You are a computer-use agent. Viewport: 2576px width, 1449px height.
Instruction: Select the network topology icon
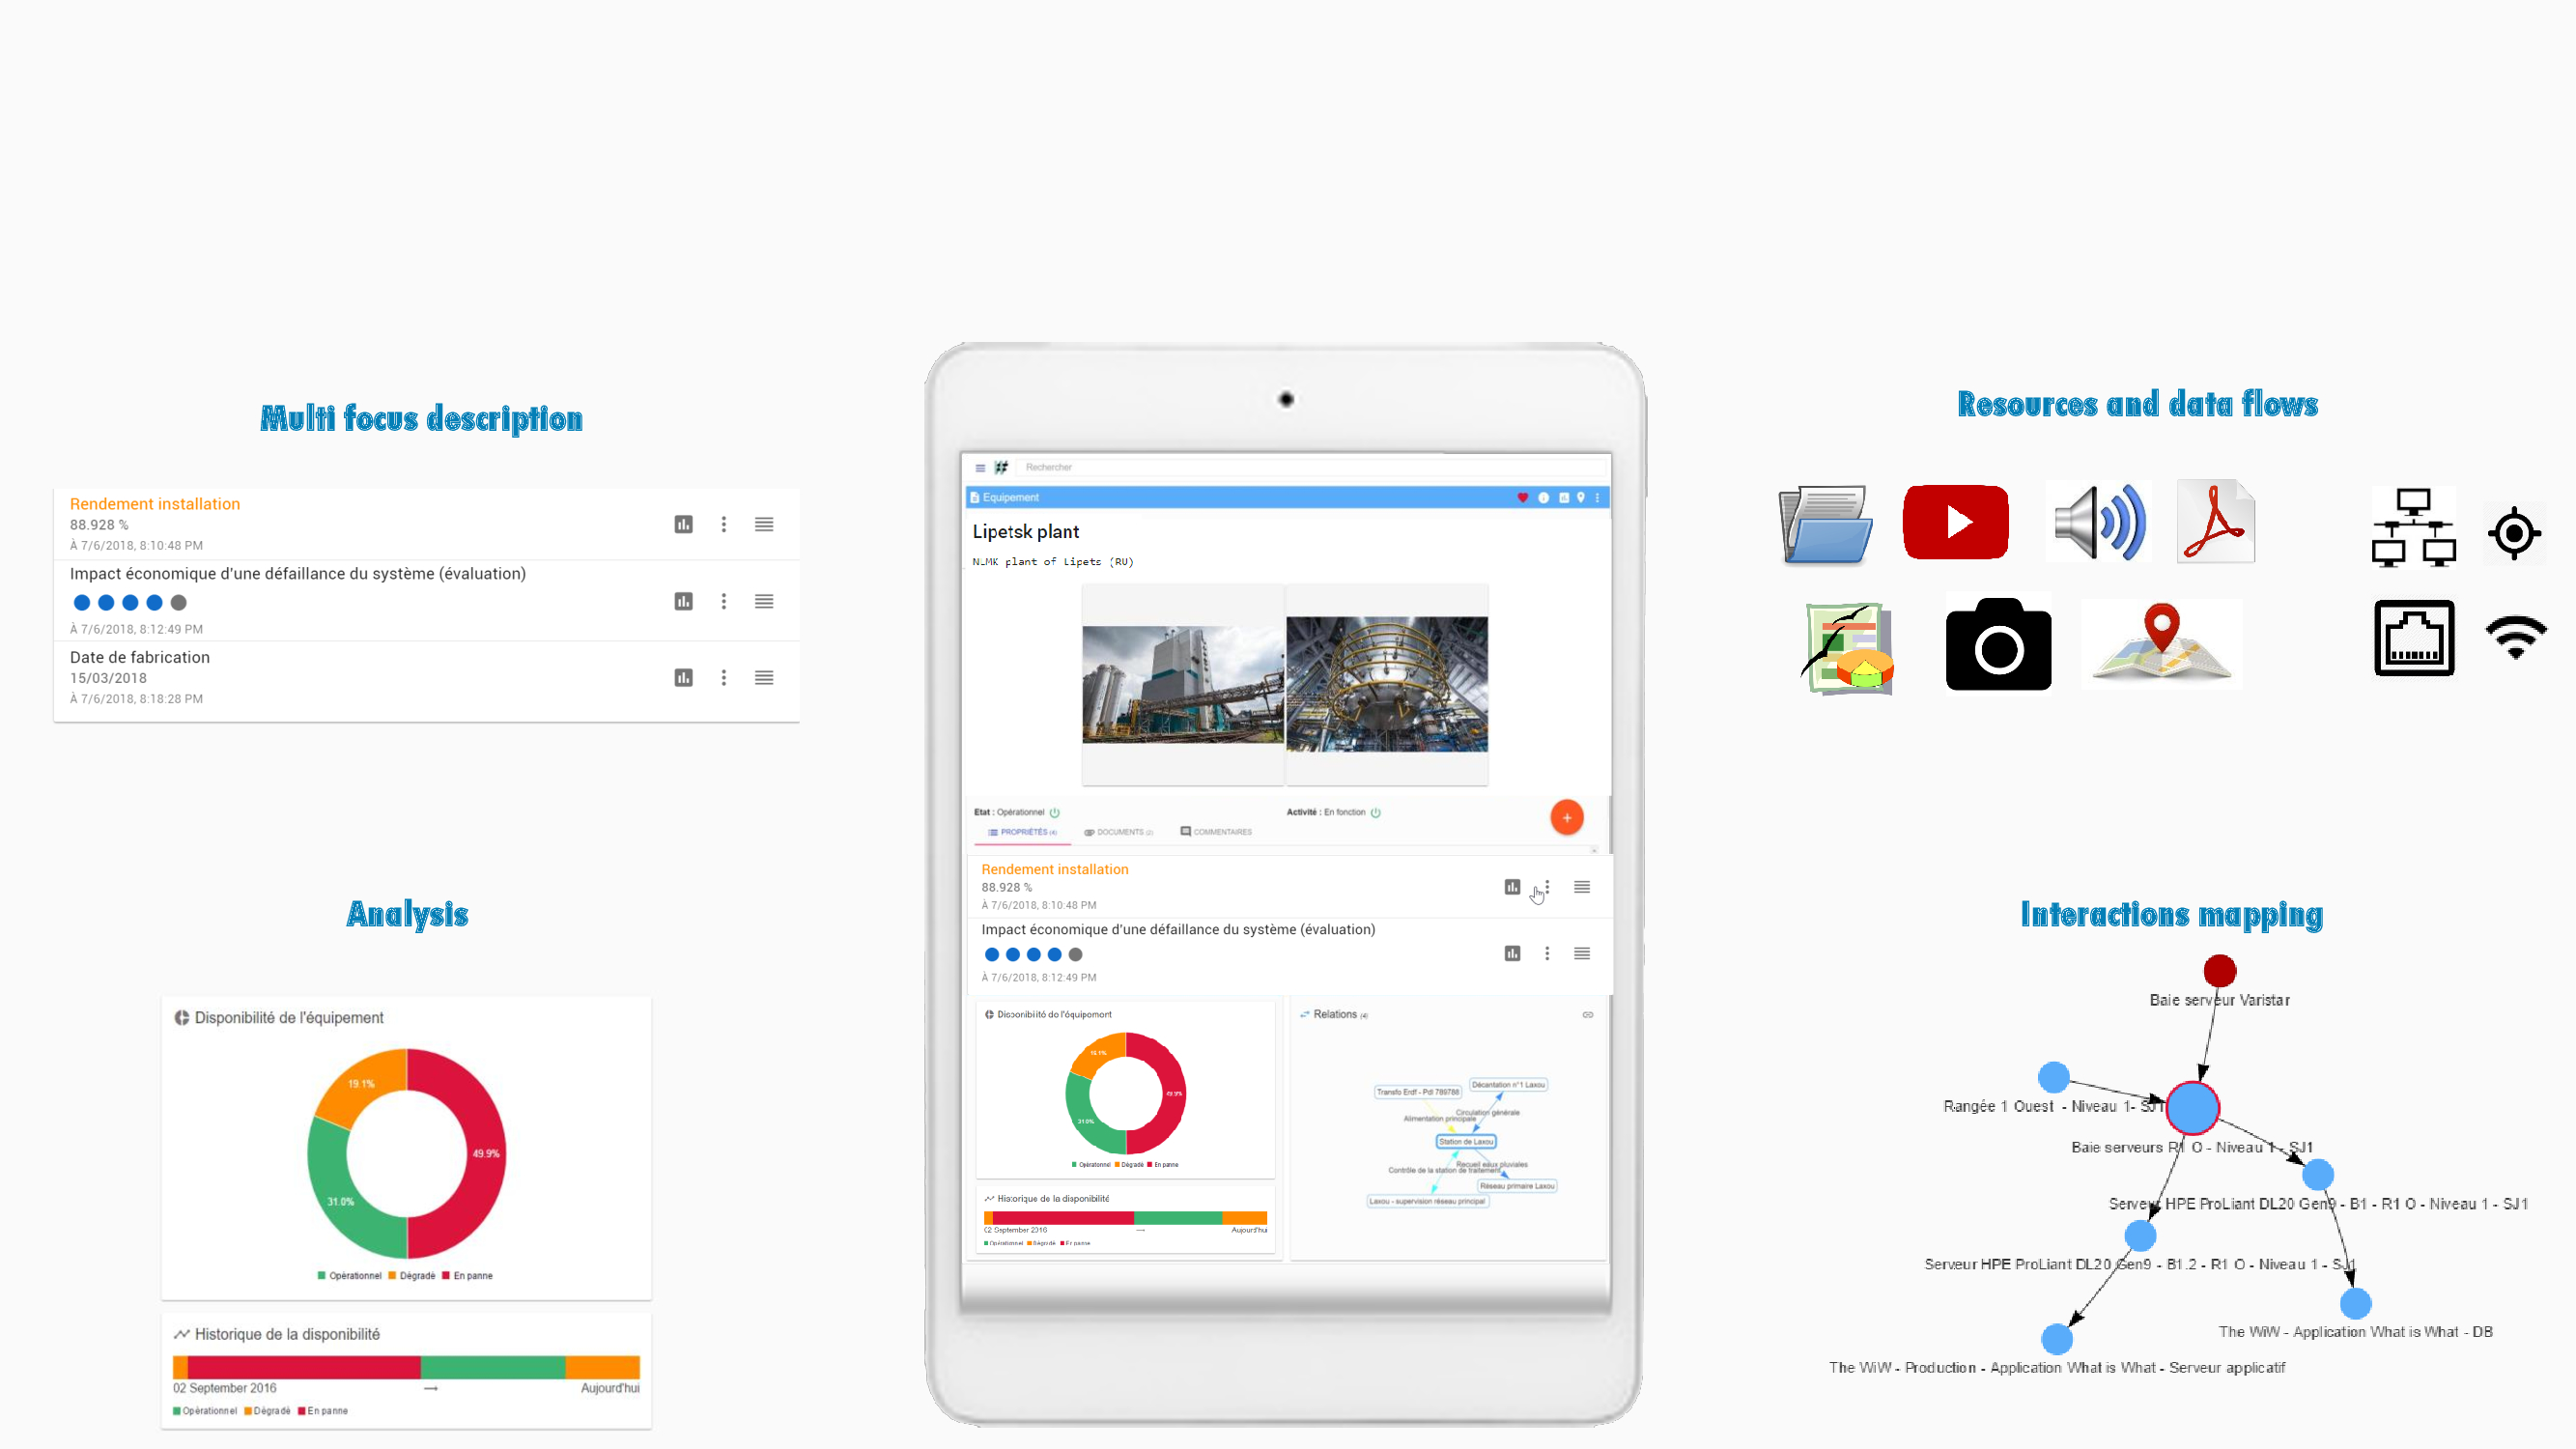click(2408, 527)
